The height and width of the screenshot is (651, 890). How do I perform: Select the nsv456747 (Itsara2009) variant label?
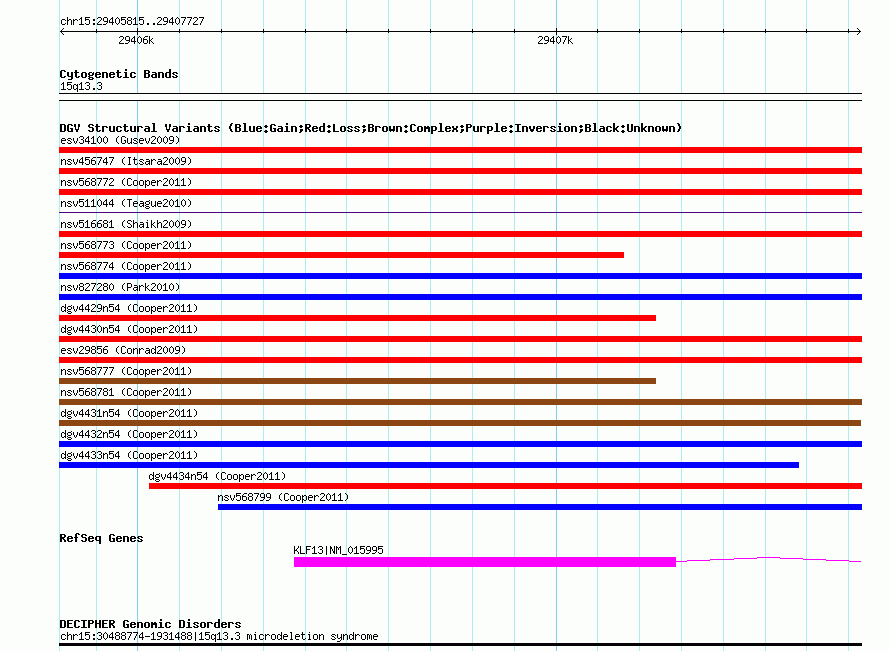(x=126, y=161)
